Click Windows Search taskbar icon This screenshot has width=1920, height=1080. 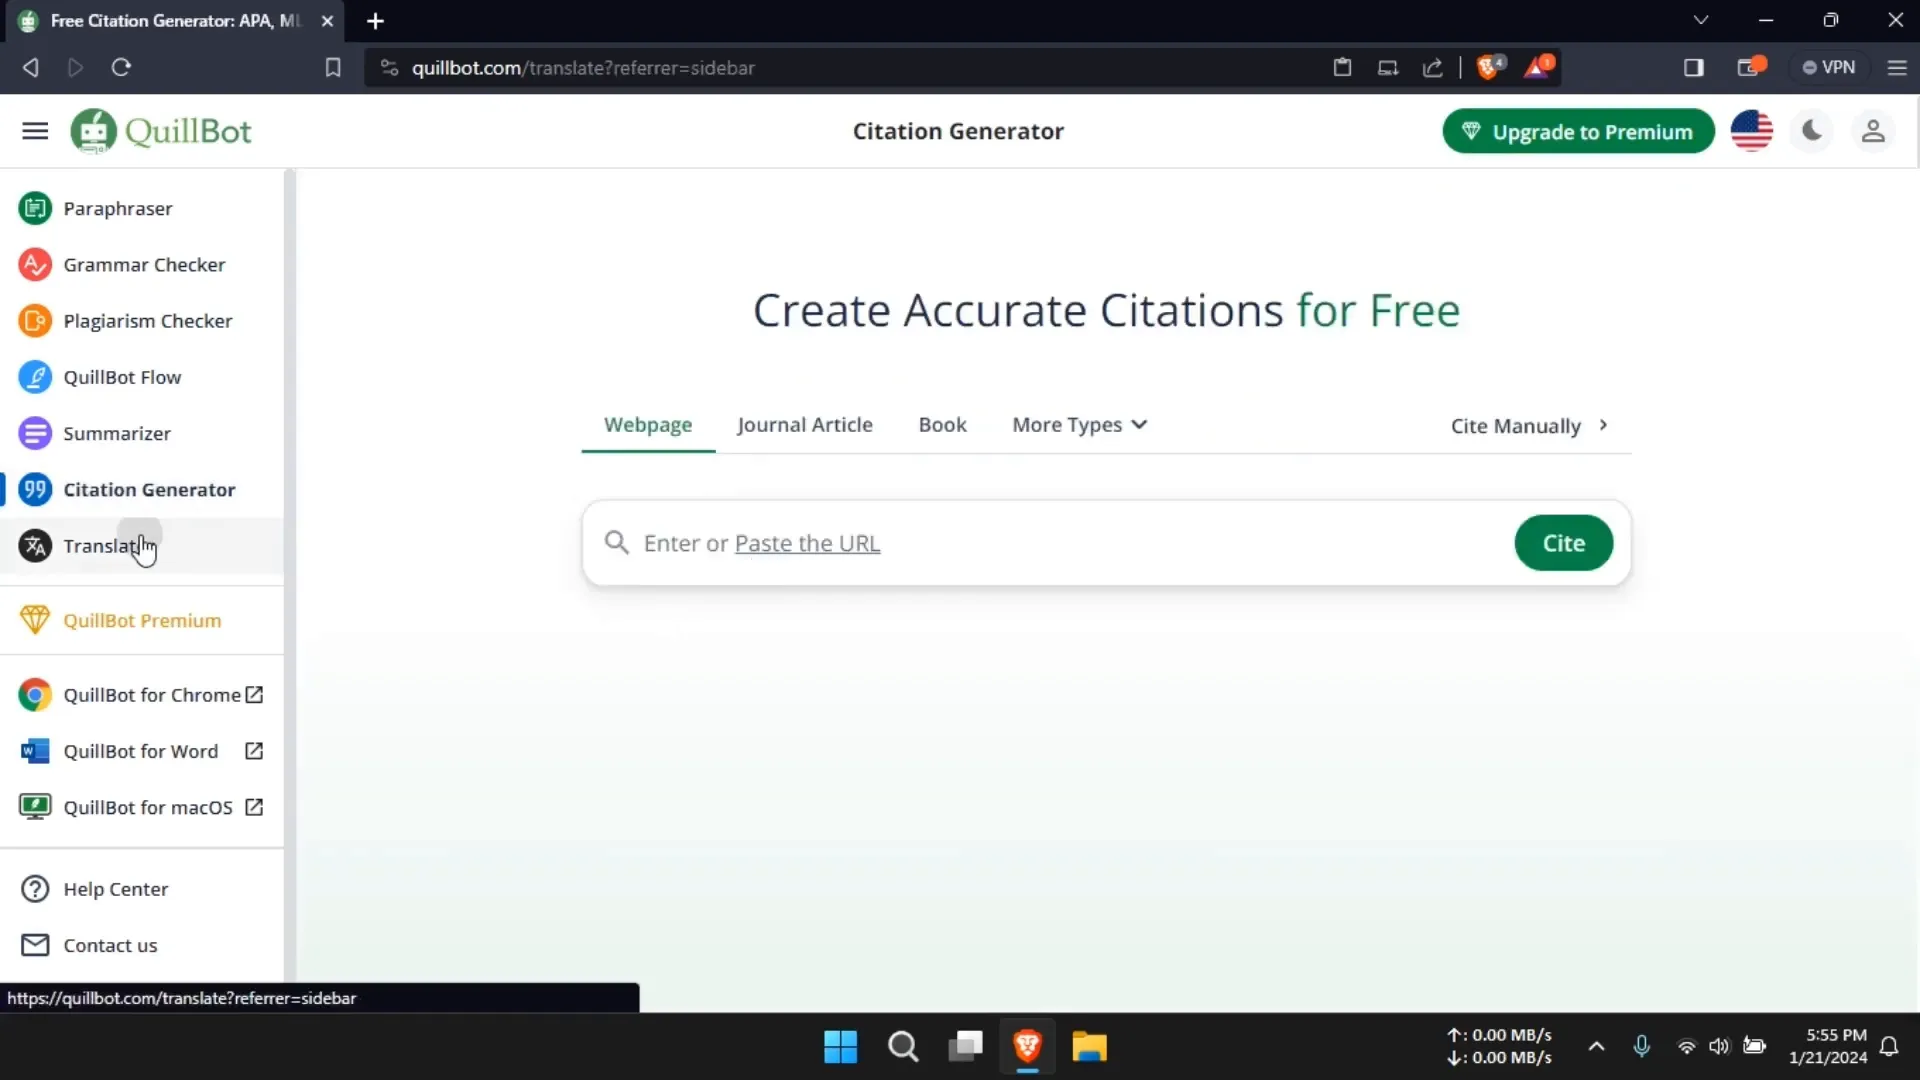pyautogui.click(x=903, y=1046)
